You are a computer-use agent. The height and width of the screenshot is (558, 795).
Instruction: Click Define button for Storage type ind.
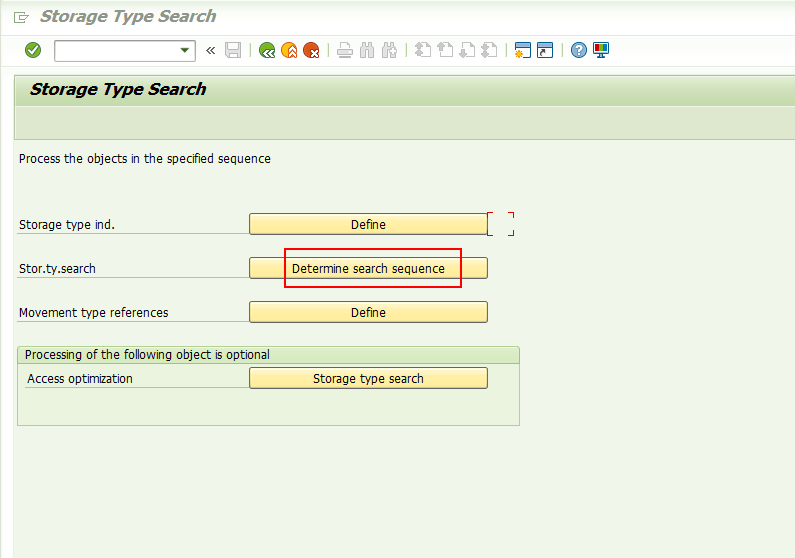368,224
